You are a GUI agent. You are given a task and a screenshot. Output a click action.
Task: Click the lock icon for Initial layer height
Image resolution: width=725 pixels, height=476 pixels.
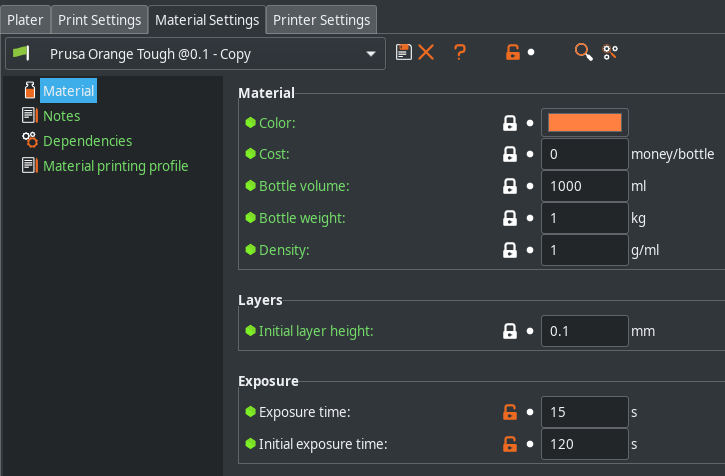[x=510, y=330]
